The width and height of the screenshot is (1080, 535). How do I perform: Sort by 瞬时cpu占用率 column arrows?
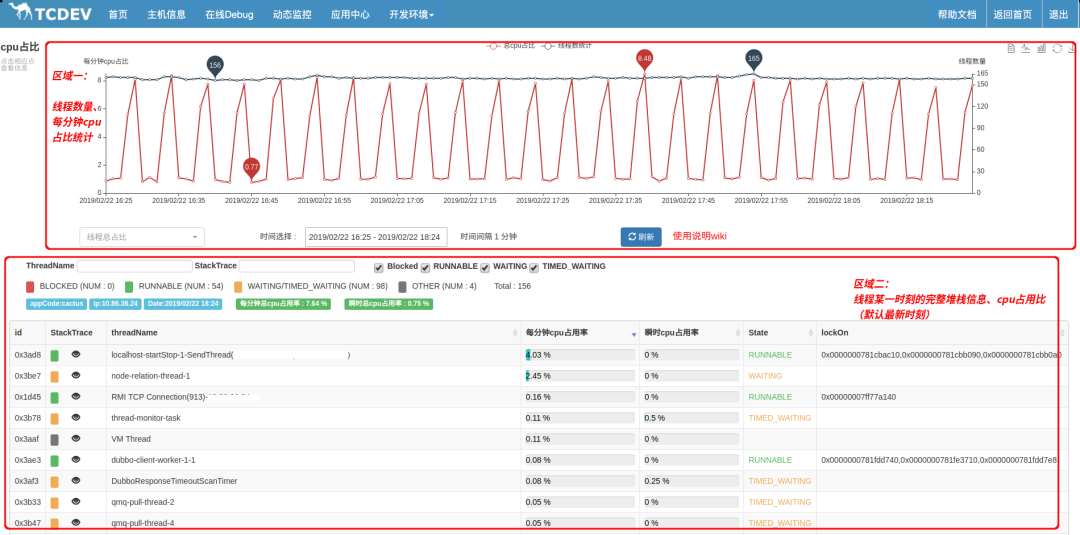738,333
